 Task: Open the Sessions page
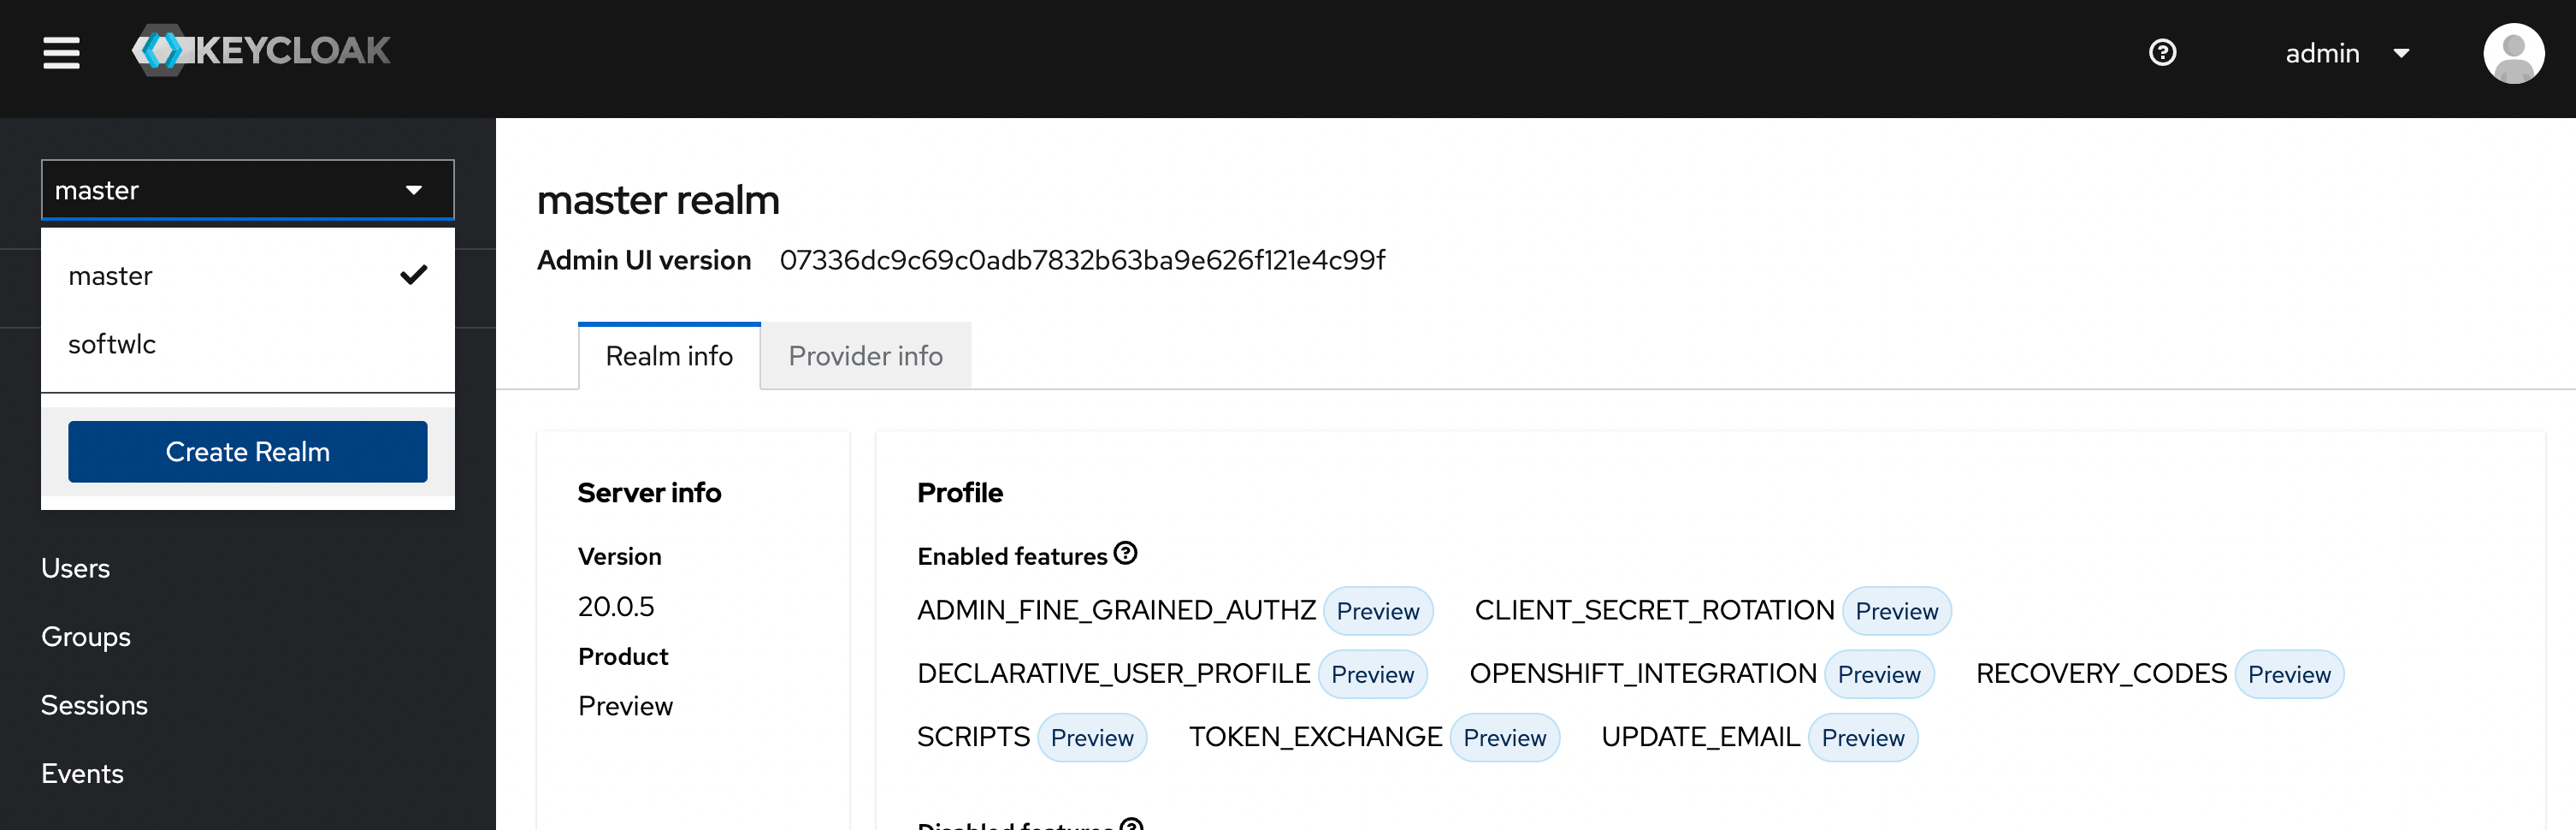(x=94, y=705)
